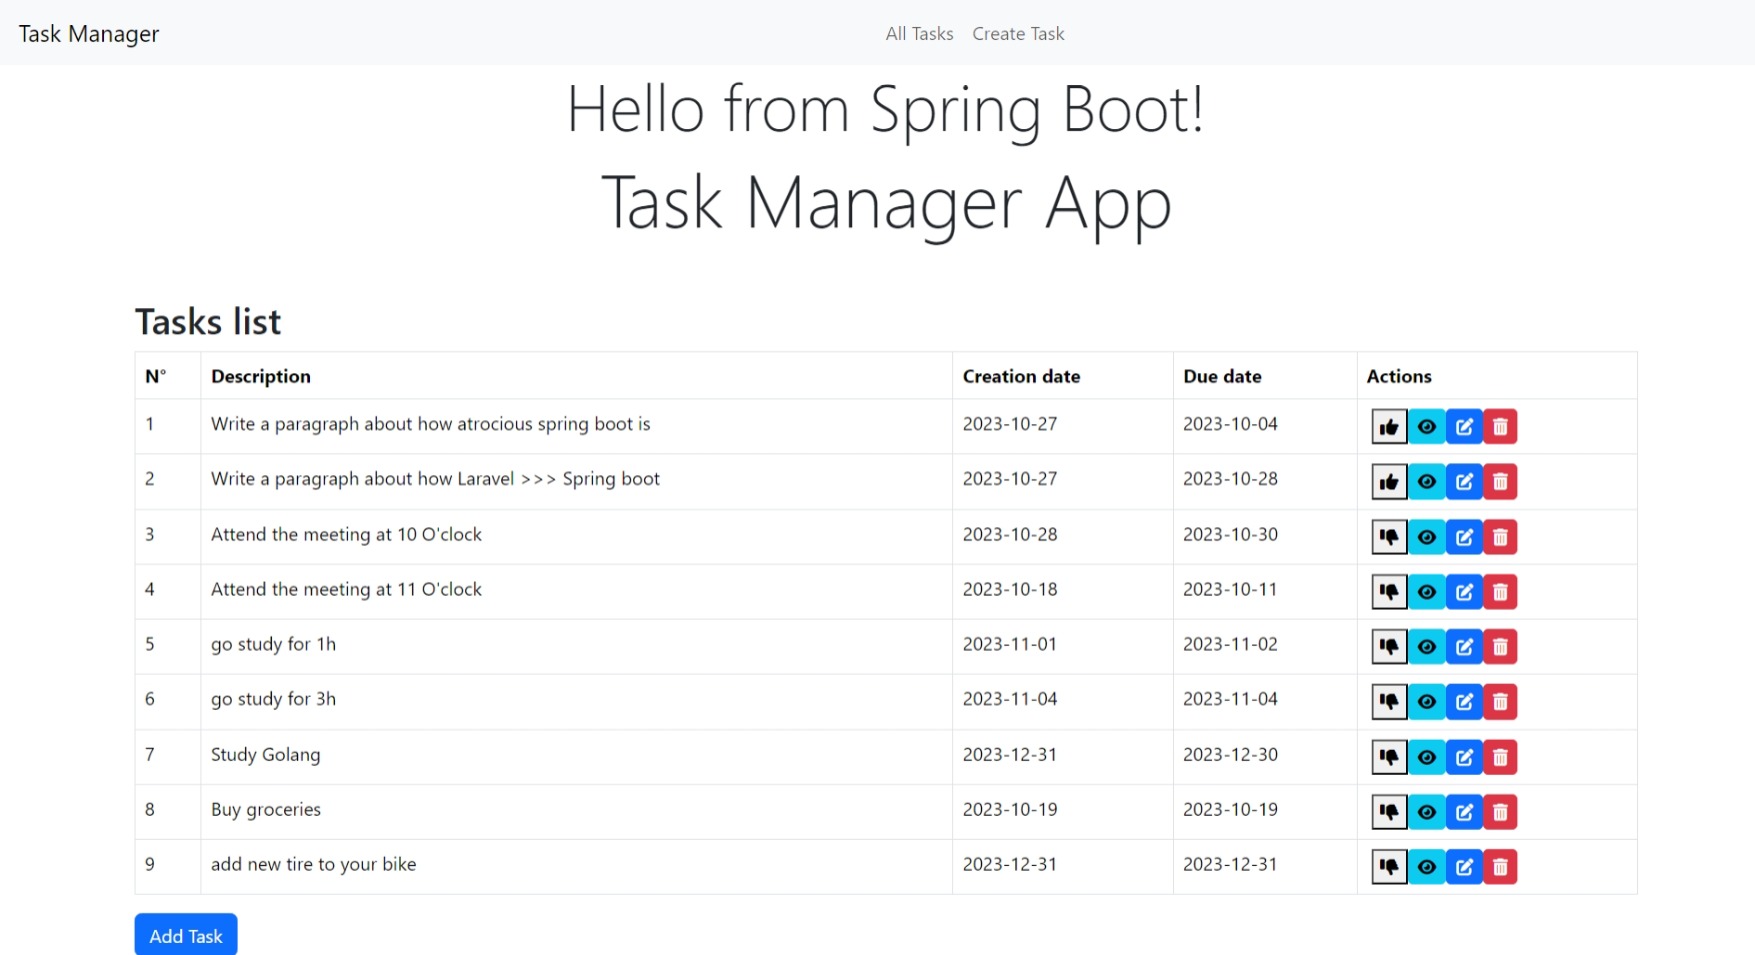
Task: Edit task 1 with pencil icon
Action: [1464, 427]
